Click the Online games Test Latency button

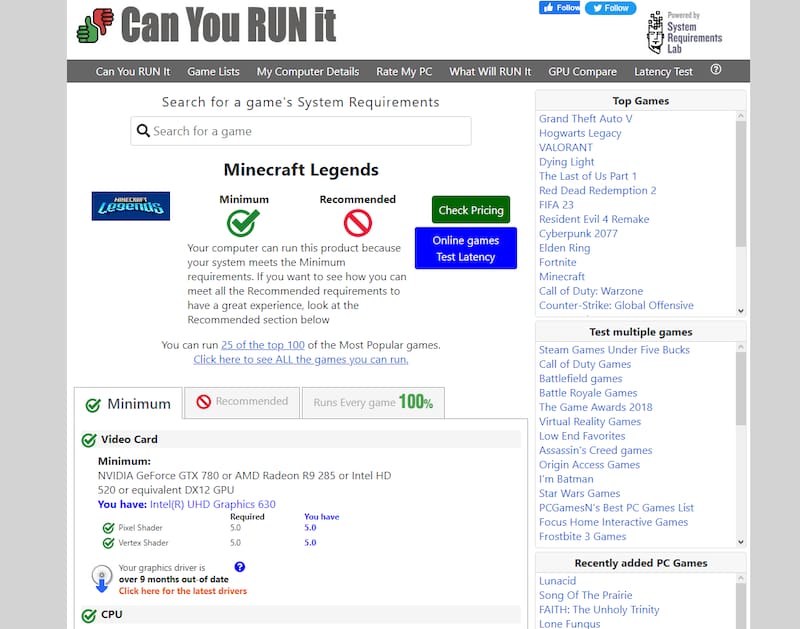pyautogui.click(x=466, y=249)
